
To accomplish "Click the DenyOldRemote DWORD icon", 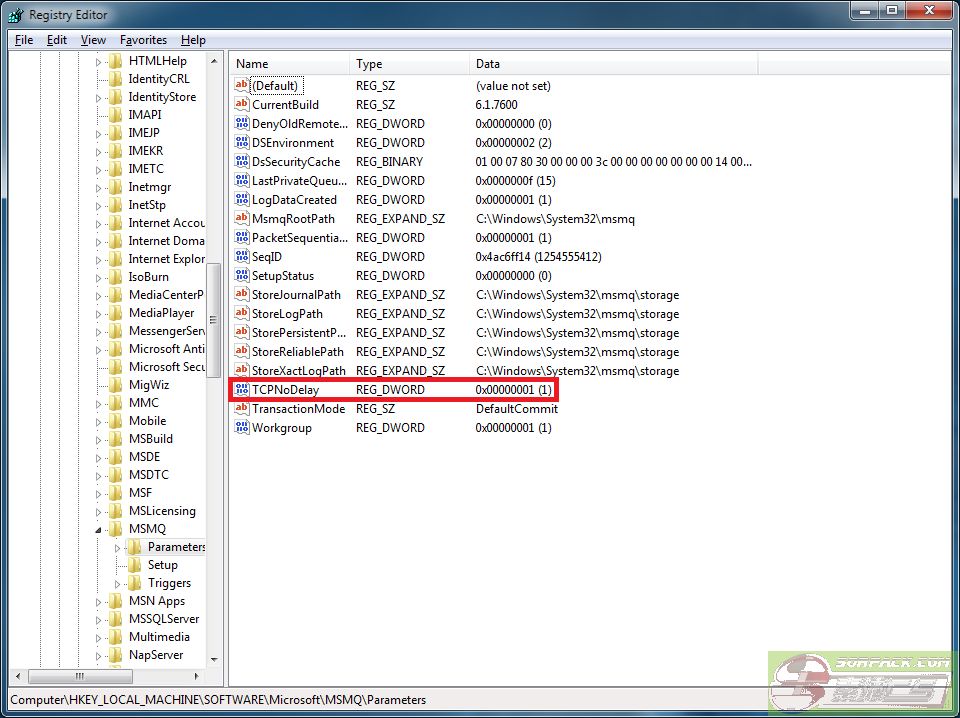I will (x=242, y=124).
